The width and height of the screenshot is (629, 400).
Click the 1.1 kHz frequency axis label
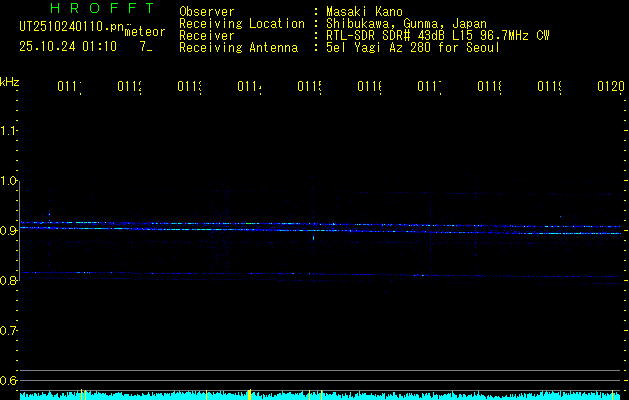click(x=9, y=131)
